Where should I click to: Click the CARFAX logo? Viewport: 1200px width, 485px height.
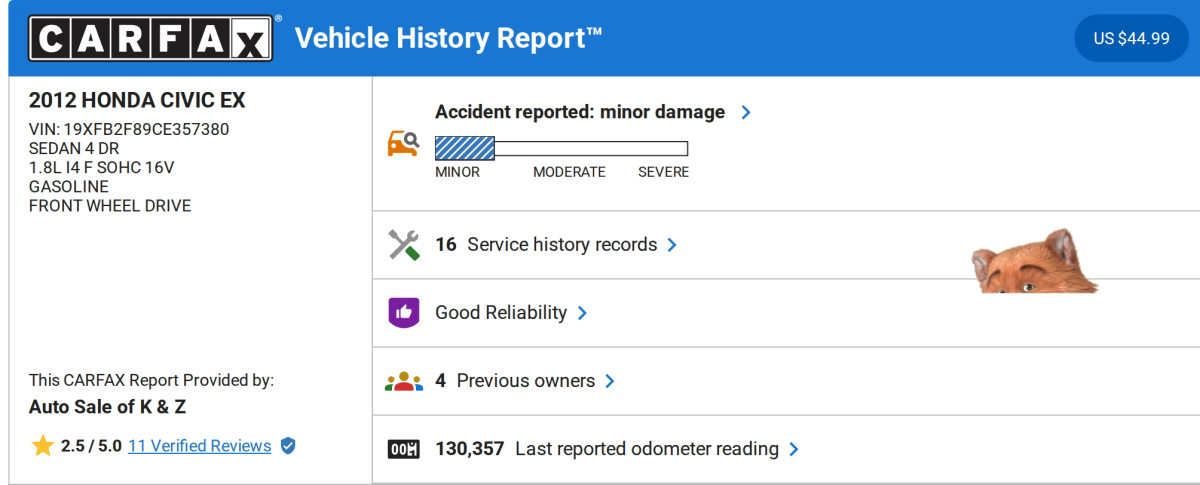coord(151,39)
